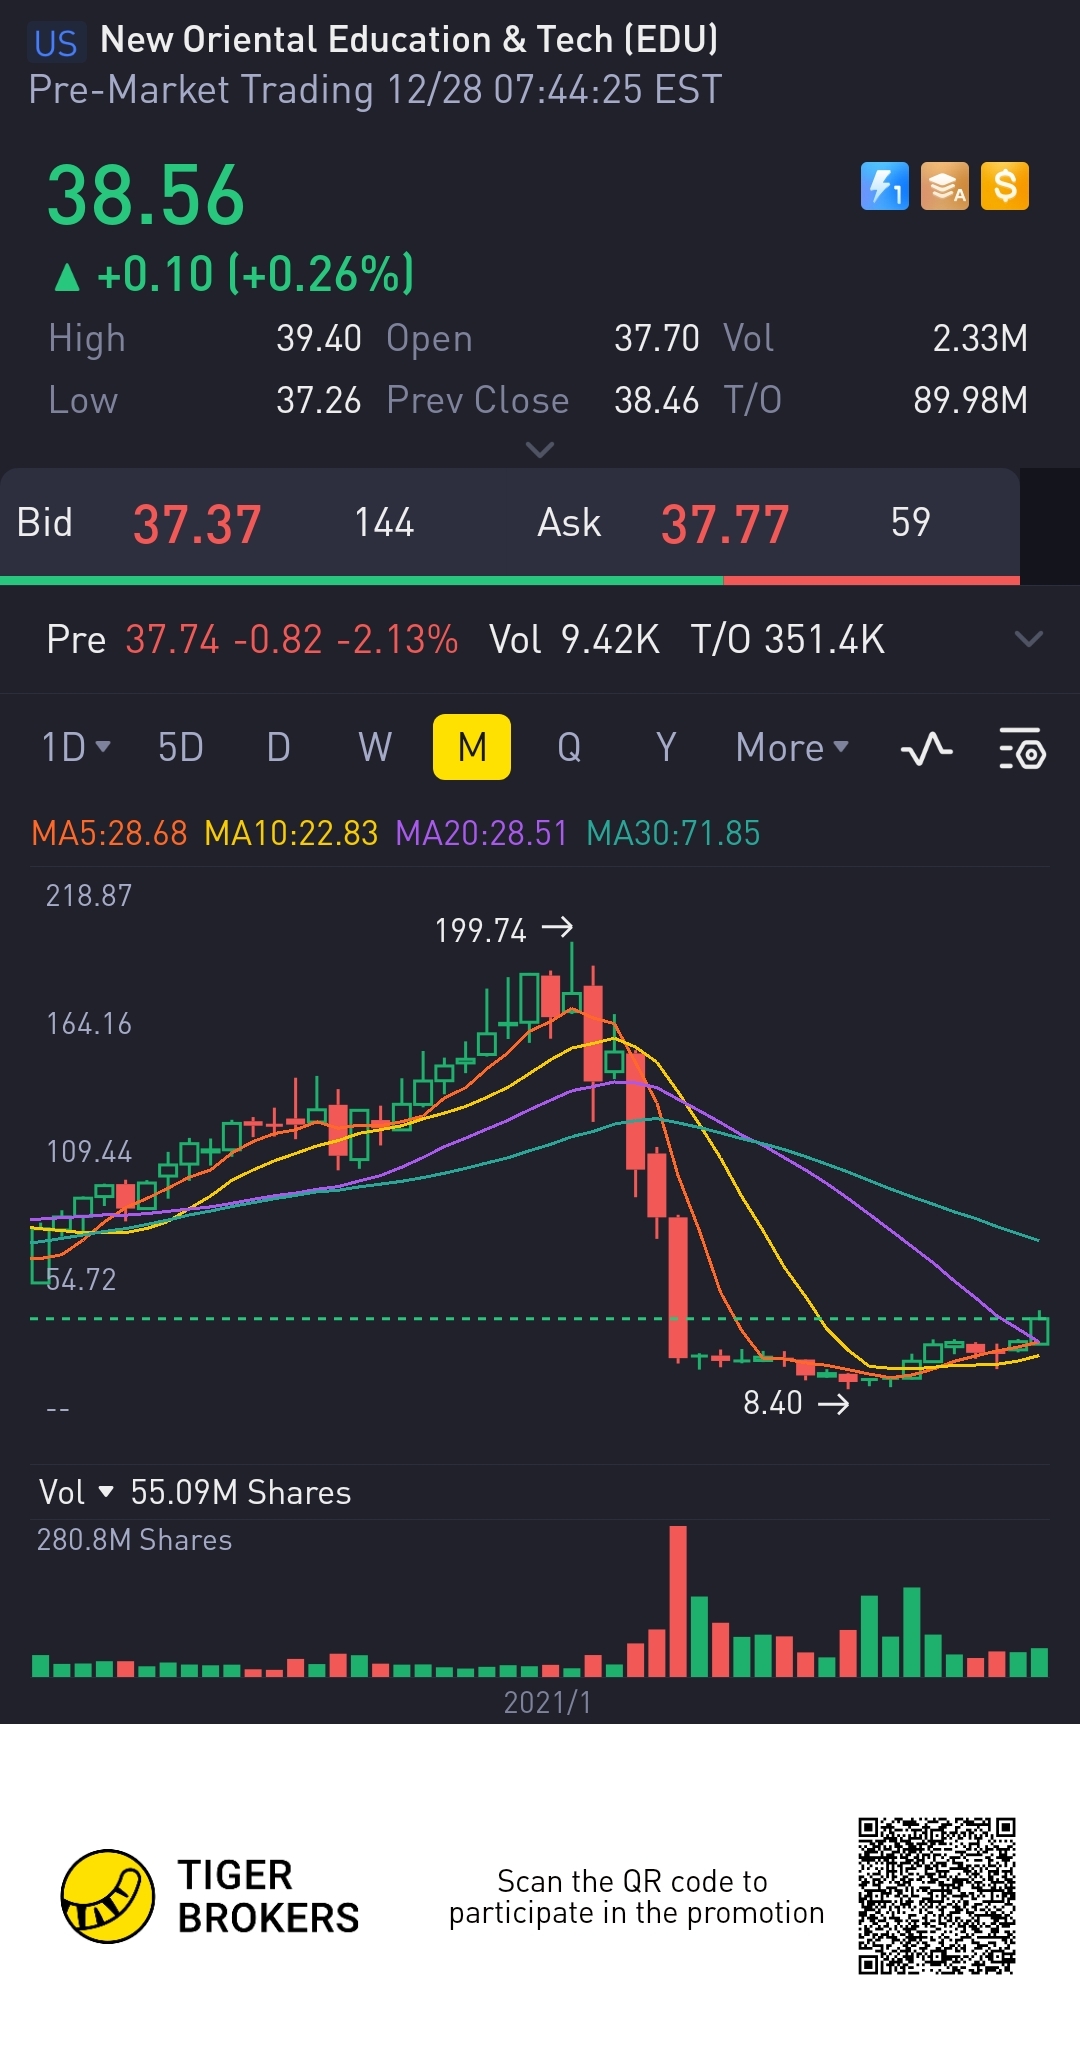The height and width of the screenshot is (2069, 1080).
Task: Tap the price change +0.10 (+0.26%)
Action: coord(234,274)
